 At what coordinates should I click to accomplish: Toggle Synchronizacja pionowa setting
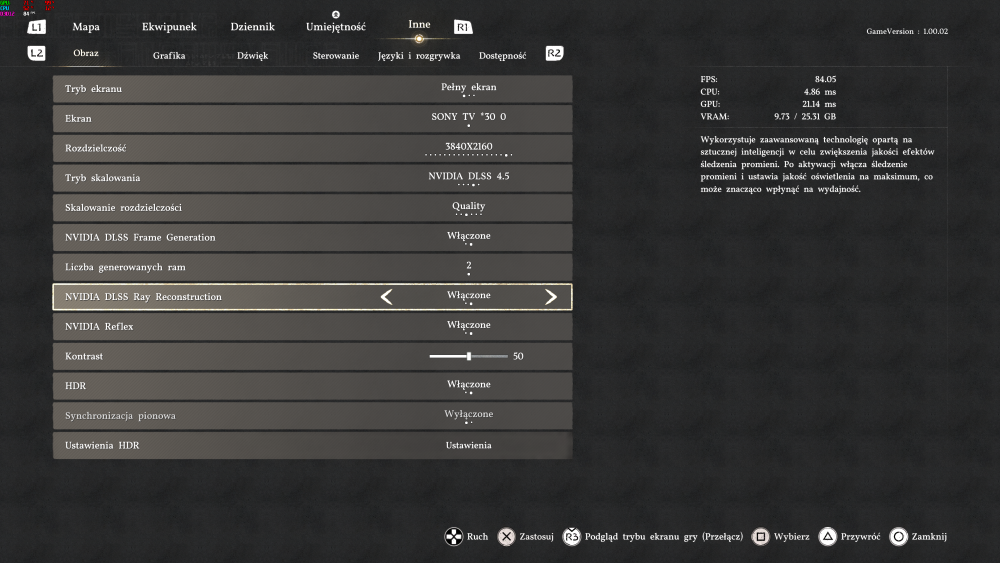coord(312,416)
